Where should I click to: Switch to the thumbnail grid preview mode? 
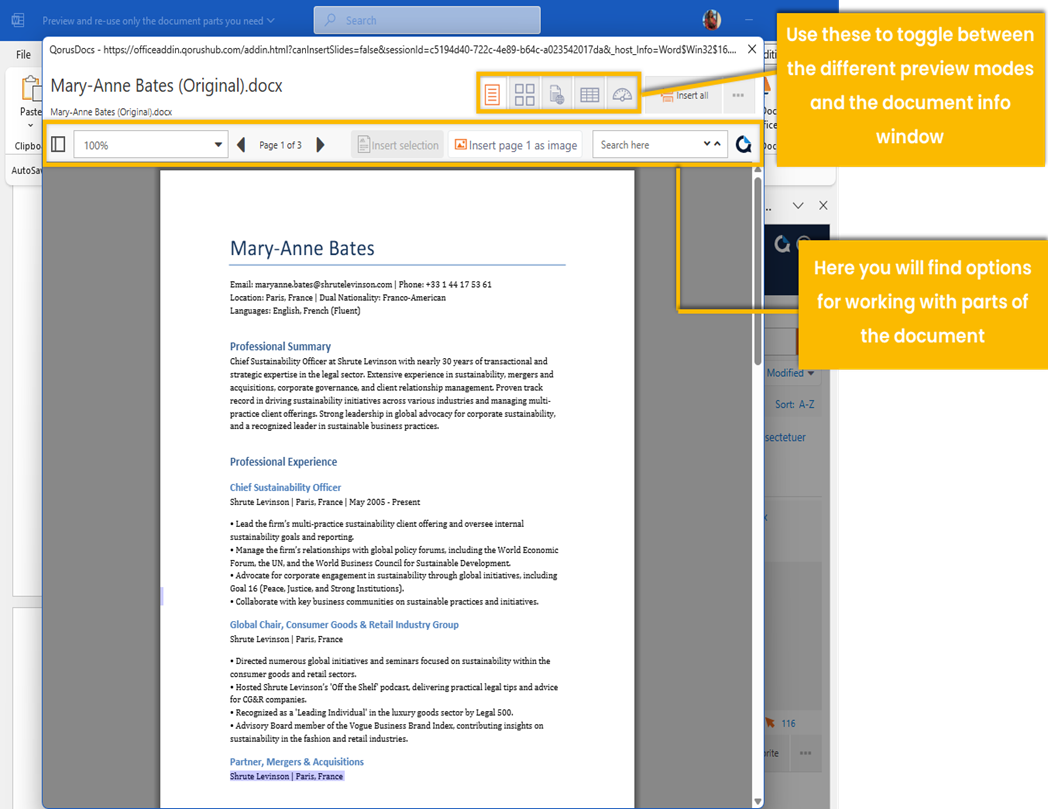tap(525, 95)
